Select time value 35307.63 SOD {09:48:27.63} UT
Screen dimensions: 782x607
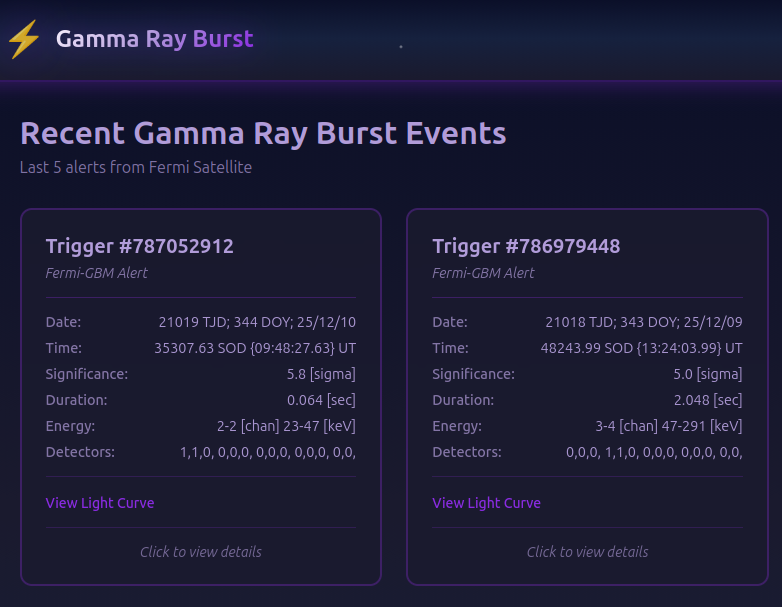tap(255, 348)
